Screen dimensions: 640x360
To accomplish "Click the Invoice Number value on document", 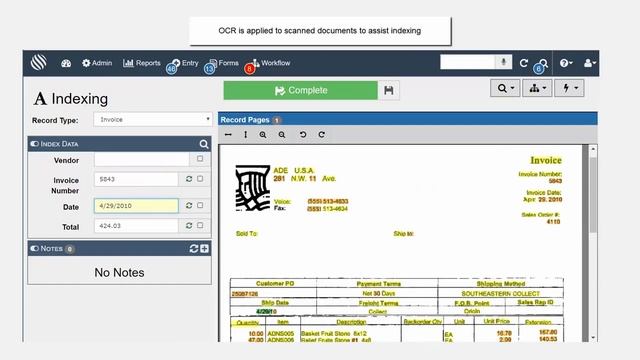I will 555,181.
